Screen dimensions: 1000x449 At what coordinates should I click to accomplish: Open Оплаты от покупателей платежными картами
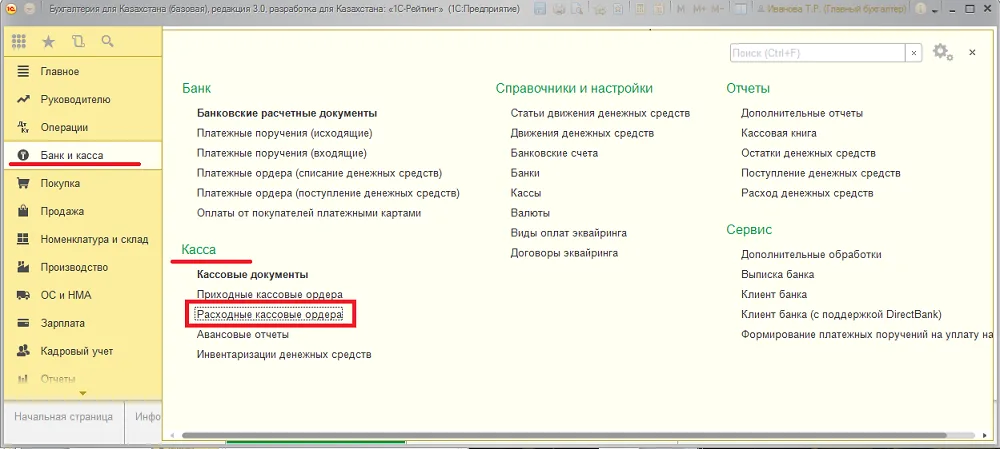pos(309,213)
